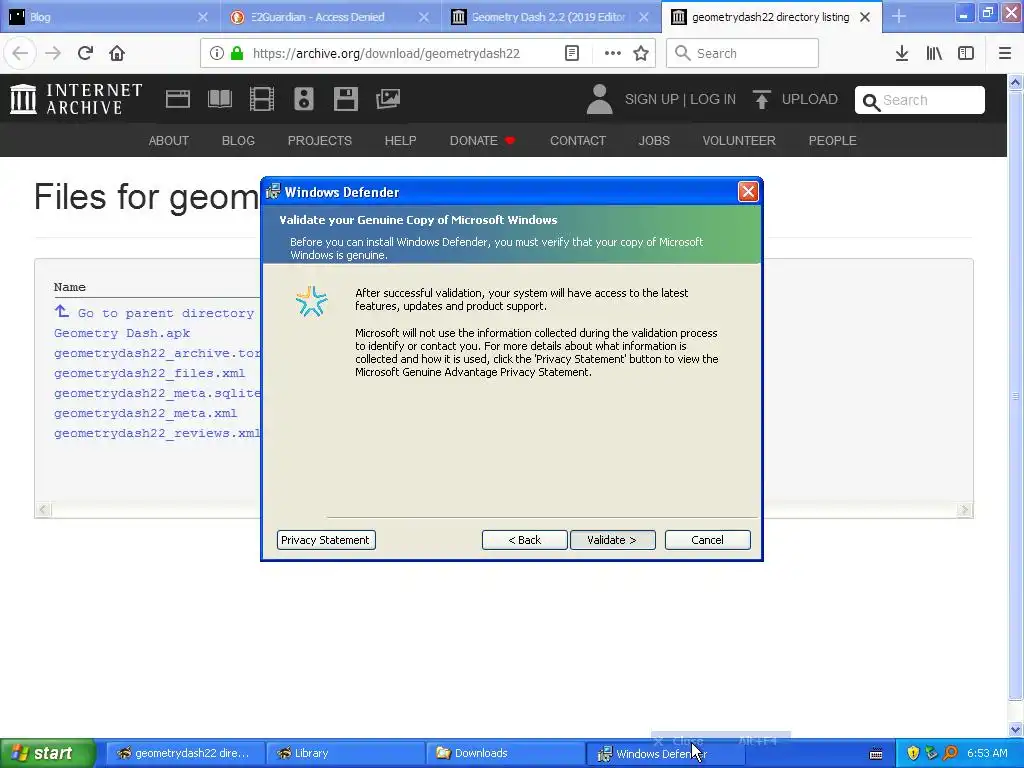
Task: Click the orange magnifier tray icon
Action: (950, 753)
